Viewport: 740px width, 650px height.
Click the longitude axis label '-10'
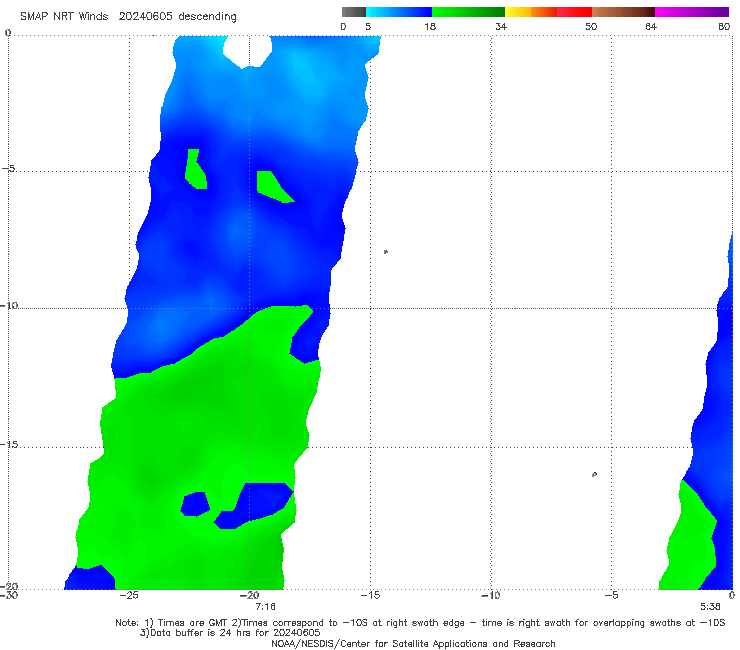click(x=490, y=595)
